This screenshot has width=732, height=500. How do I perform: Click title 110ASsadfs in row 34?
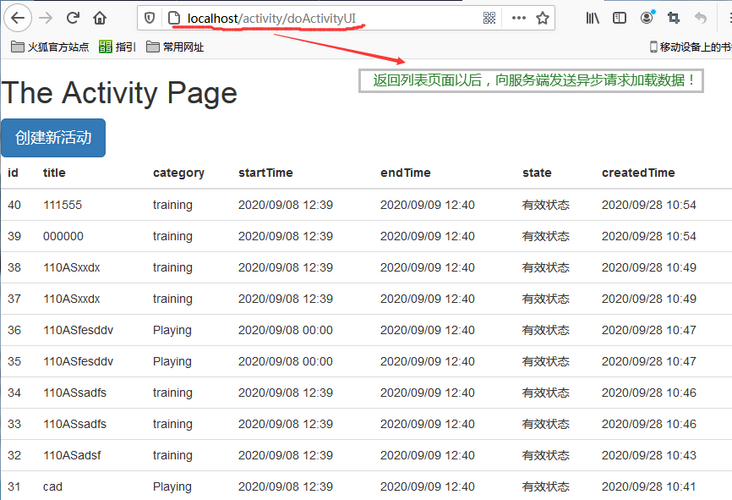click(75, 393)
